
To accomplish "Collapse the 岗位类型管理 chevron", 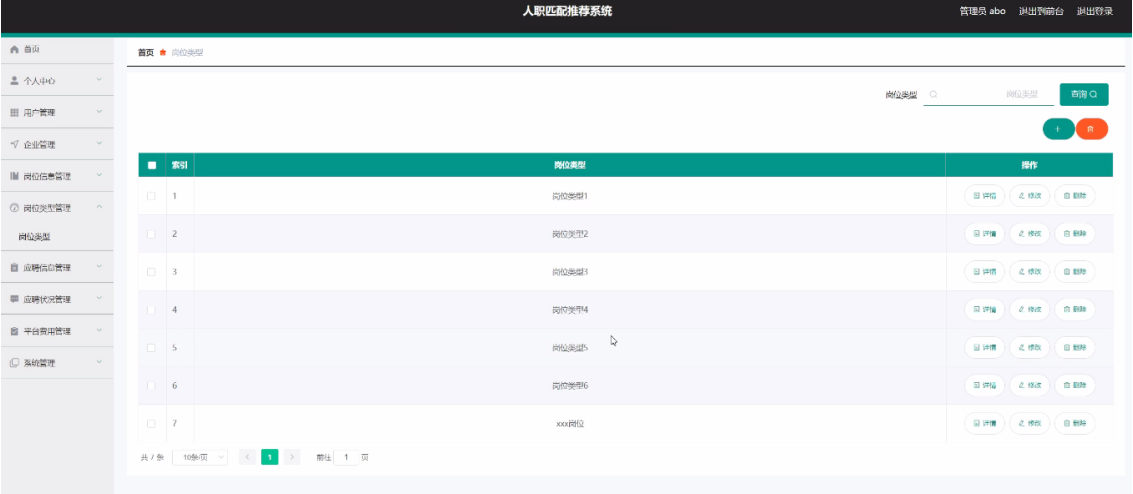I will tap(100, 207).
